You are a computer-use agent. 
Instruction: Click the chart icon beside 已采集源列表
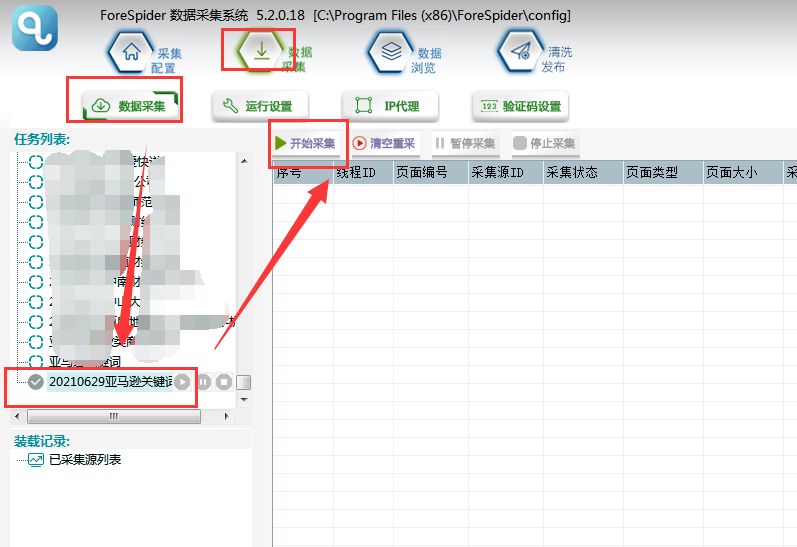[x=36, y=460]
